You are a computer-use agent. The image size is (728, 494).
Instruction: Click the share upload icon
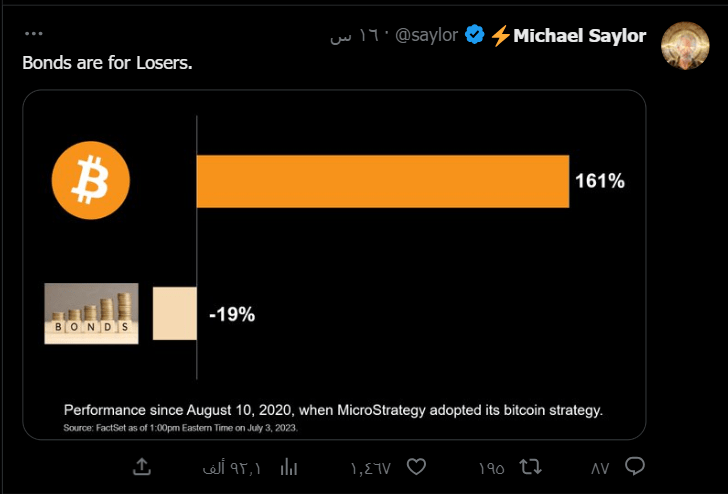click(142, 467)
